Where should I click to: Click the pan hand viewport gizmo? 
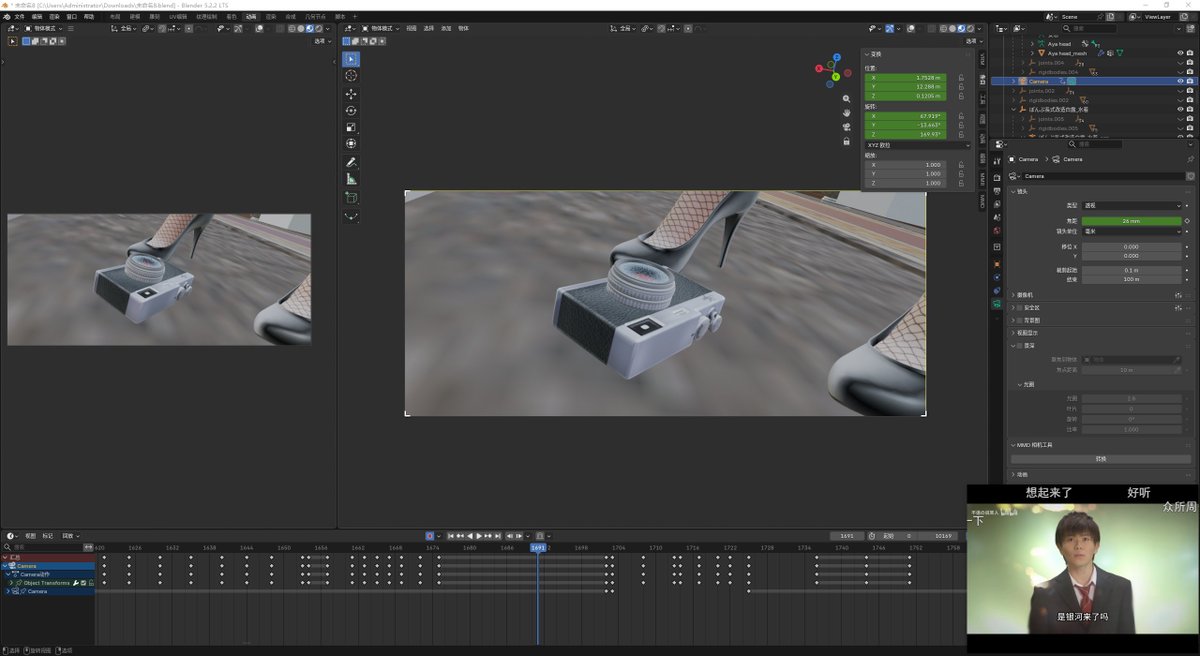tap(846, 113)
